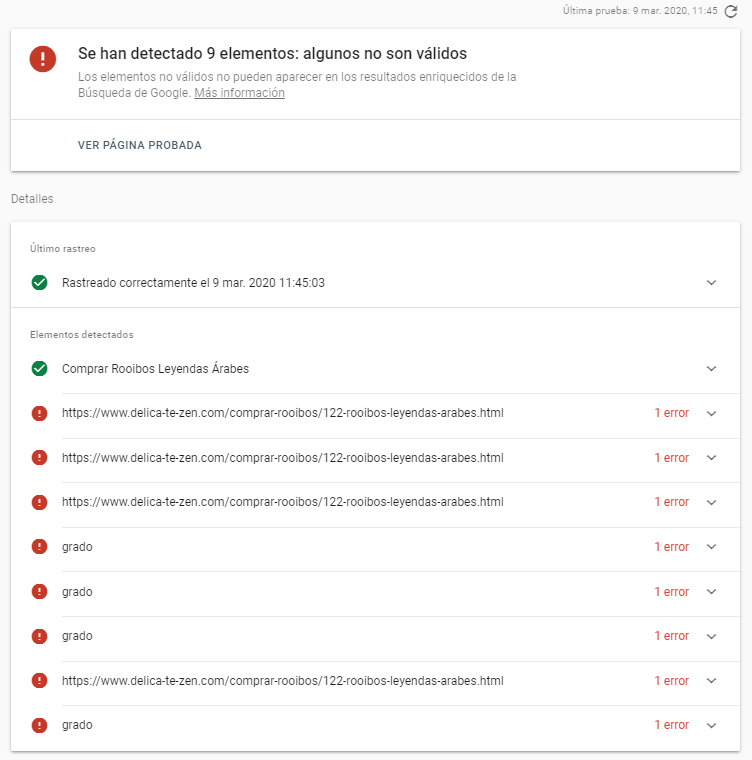Select the fourth delica-te-zen URL entry
Screen dimensions: 752x760
click(282, 681)
